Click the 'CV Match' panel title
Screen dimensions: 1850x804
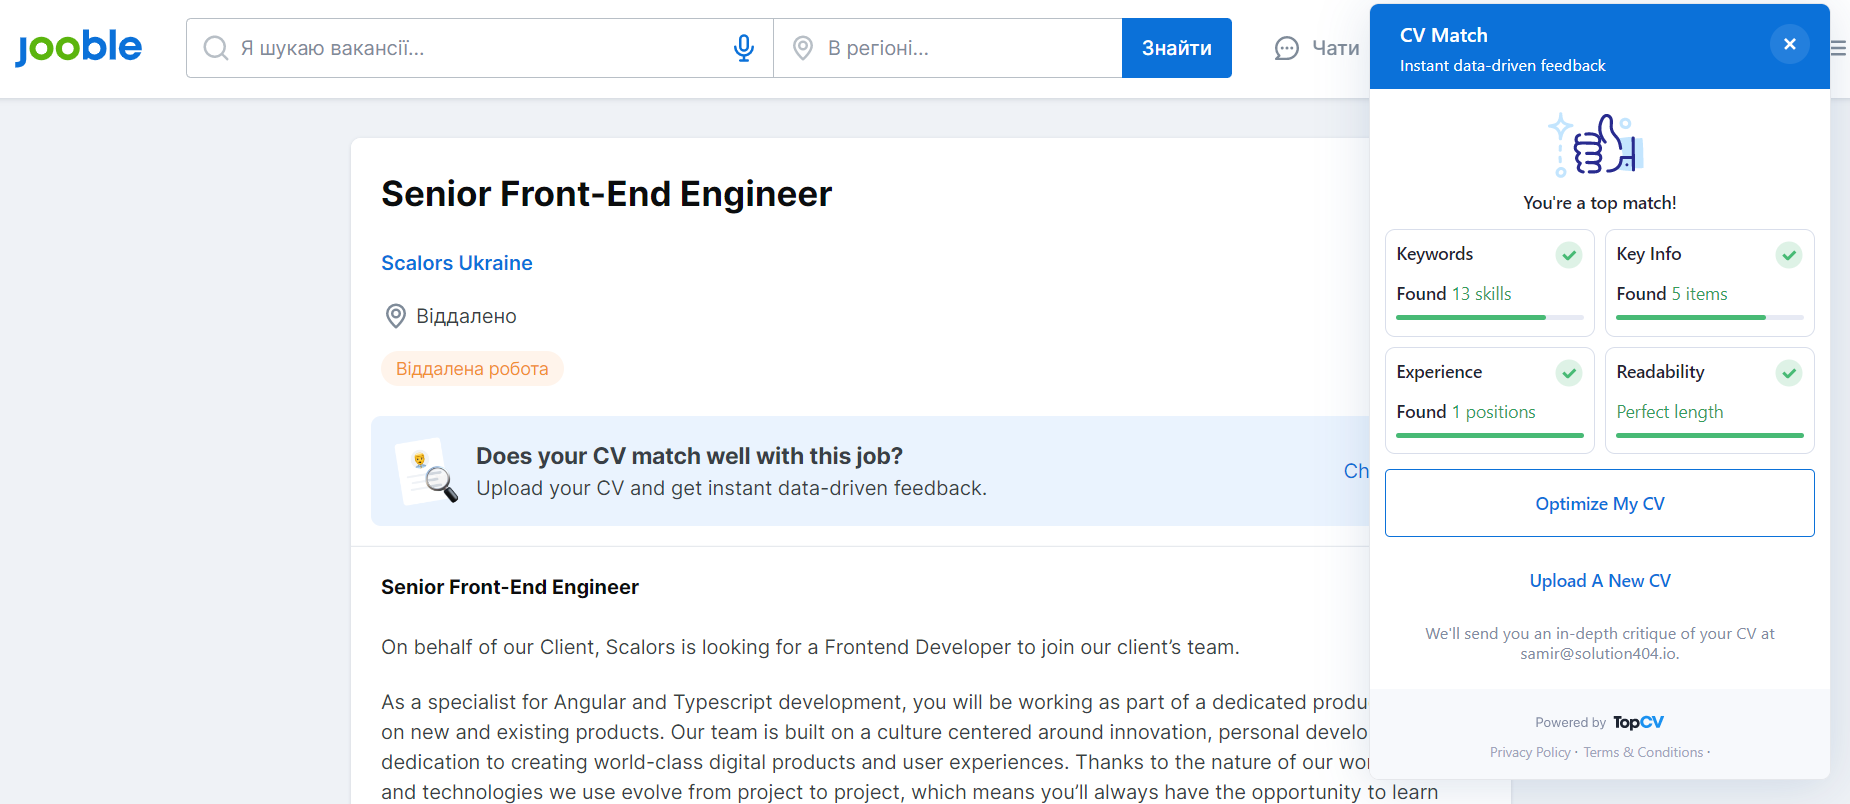(x=1443, y=36)
